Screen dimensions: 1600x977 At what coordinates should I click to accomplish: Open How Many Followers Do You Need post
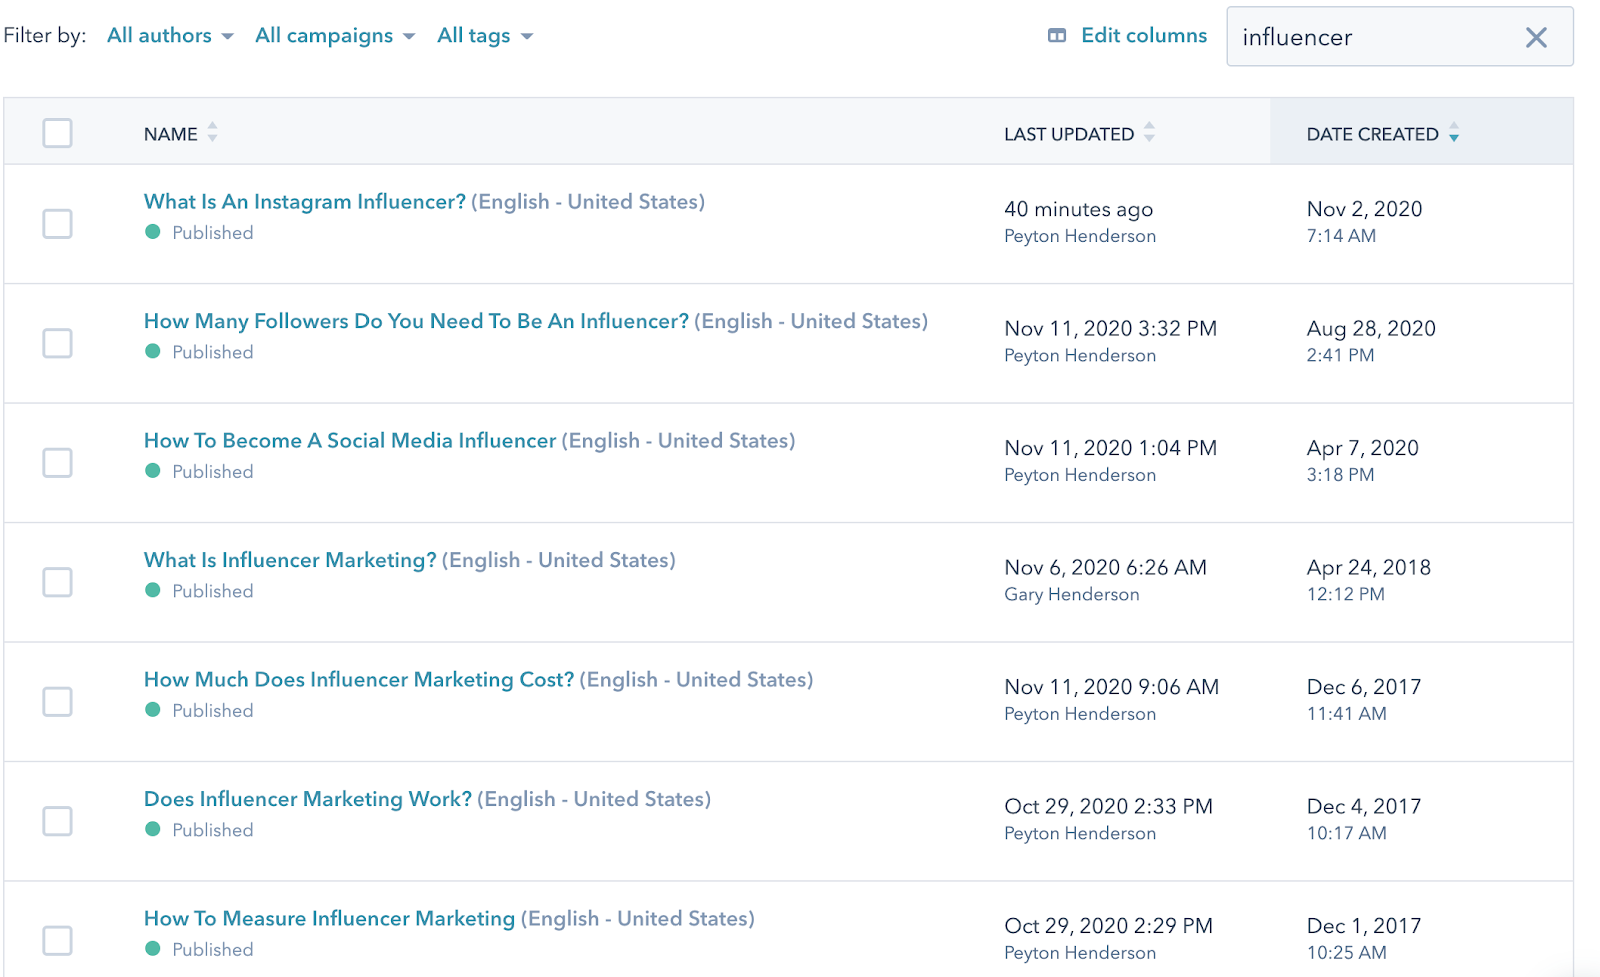416,321
